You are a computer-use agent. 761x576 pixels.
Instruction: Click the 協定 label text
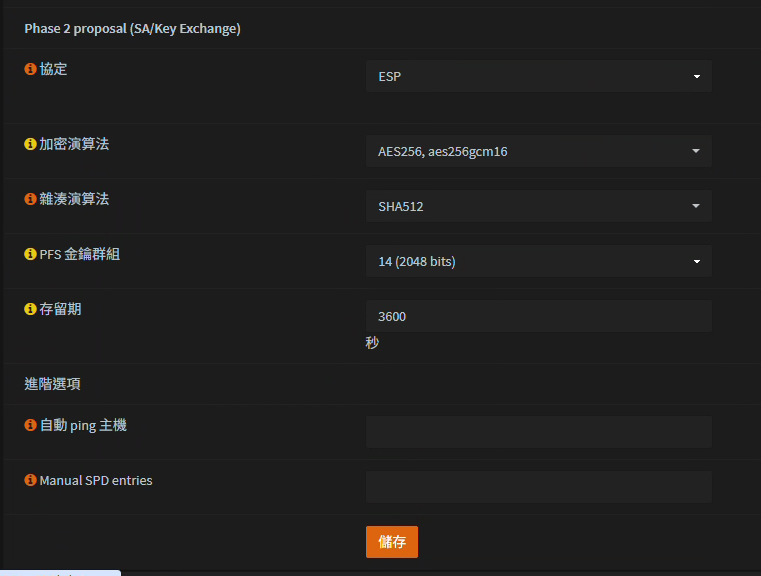(53, 69)
